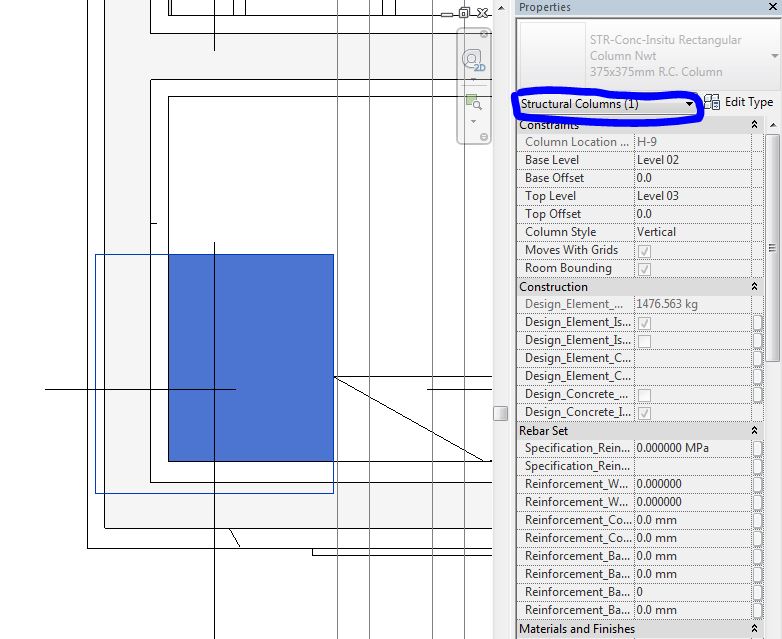Image resolution: width=782 pixels, height=639 pixels.
Task: Select the blue highlighted column in drawing
Action: [251, 358]
